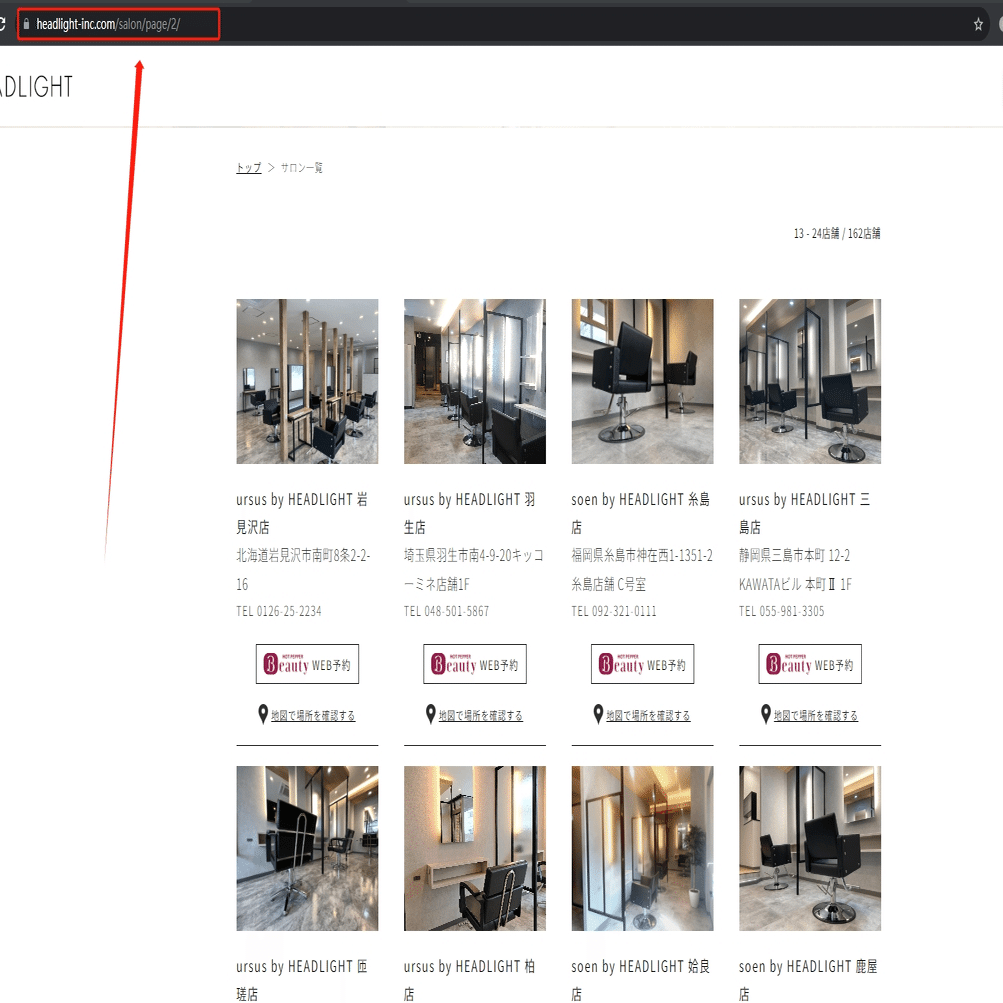
Task: Open the soen by HEADLIGHT 鹿屋店 title
Action: click(808, 980)
